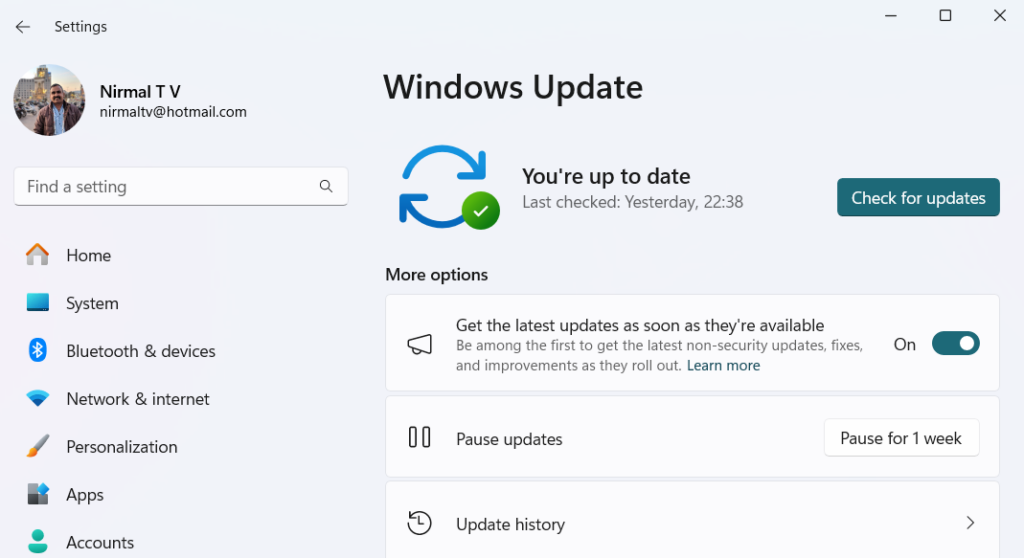This screenshot has width=1024, height=558.
Task: Open Personalization settings
Action: click(x=121, y=447)
